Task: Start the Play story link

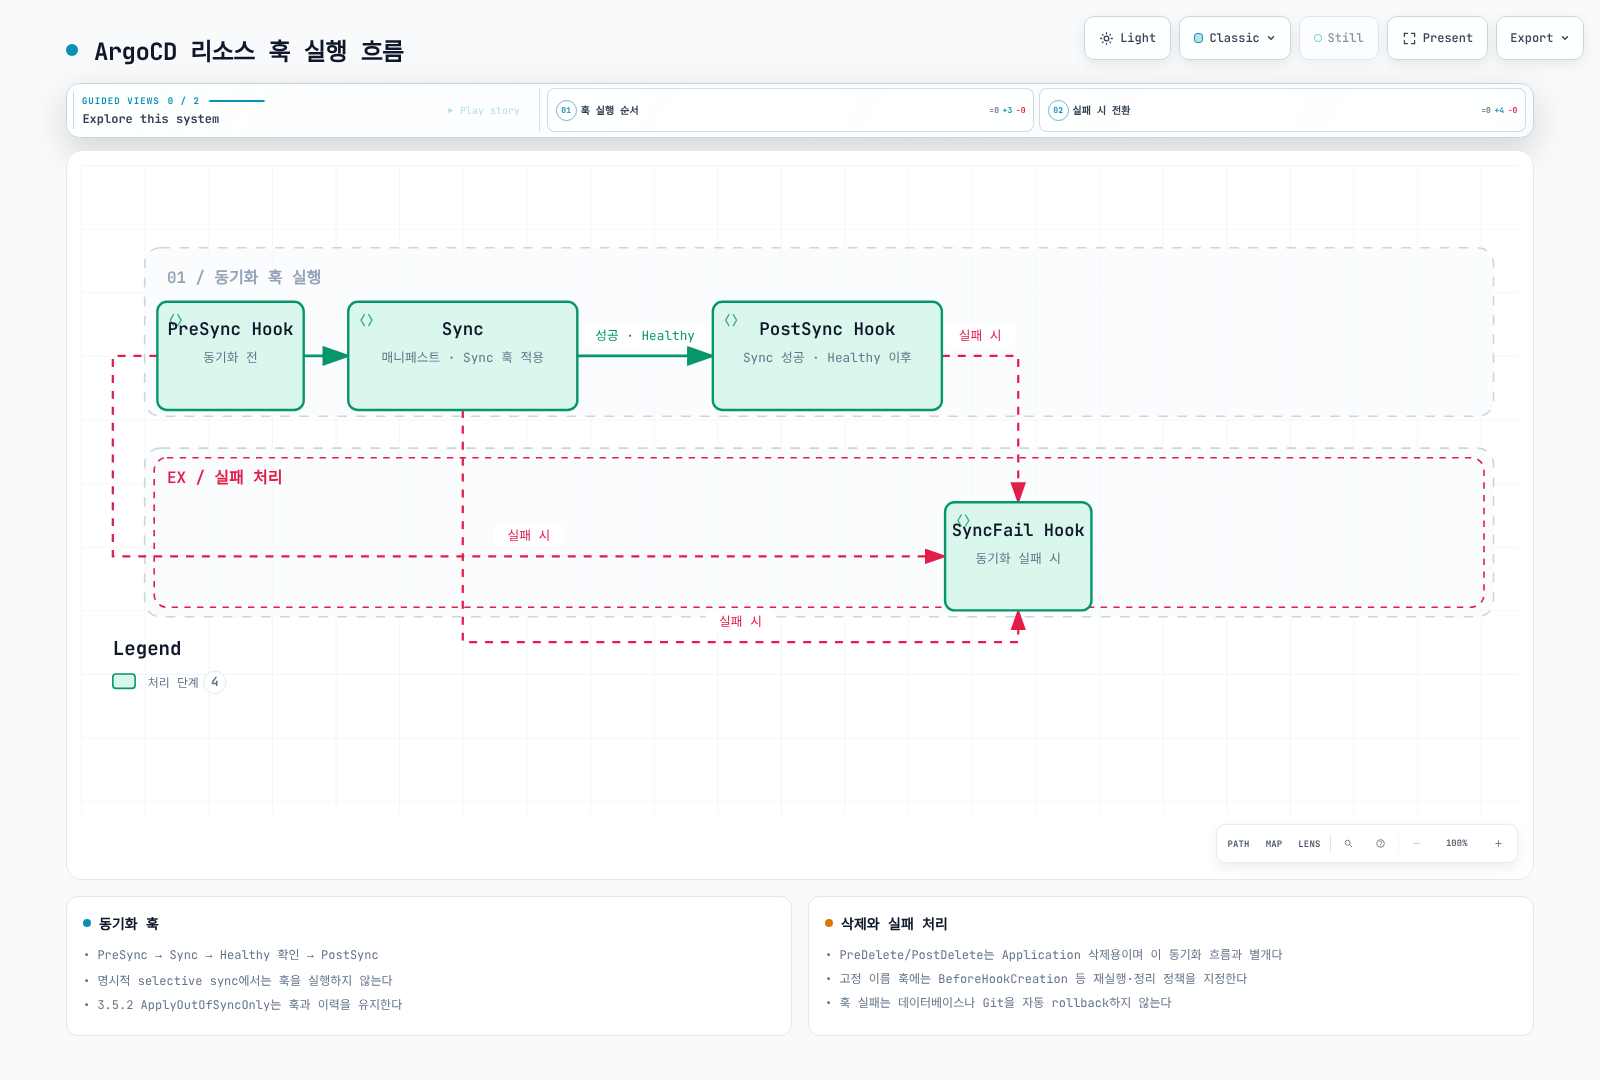Action: click(x=484, y=111)
